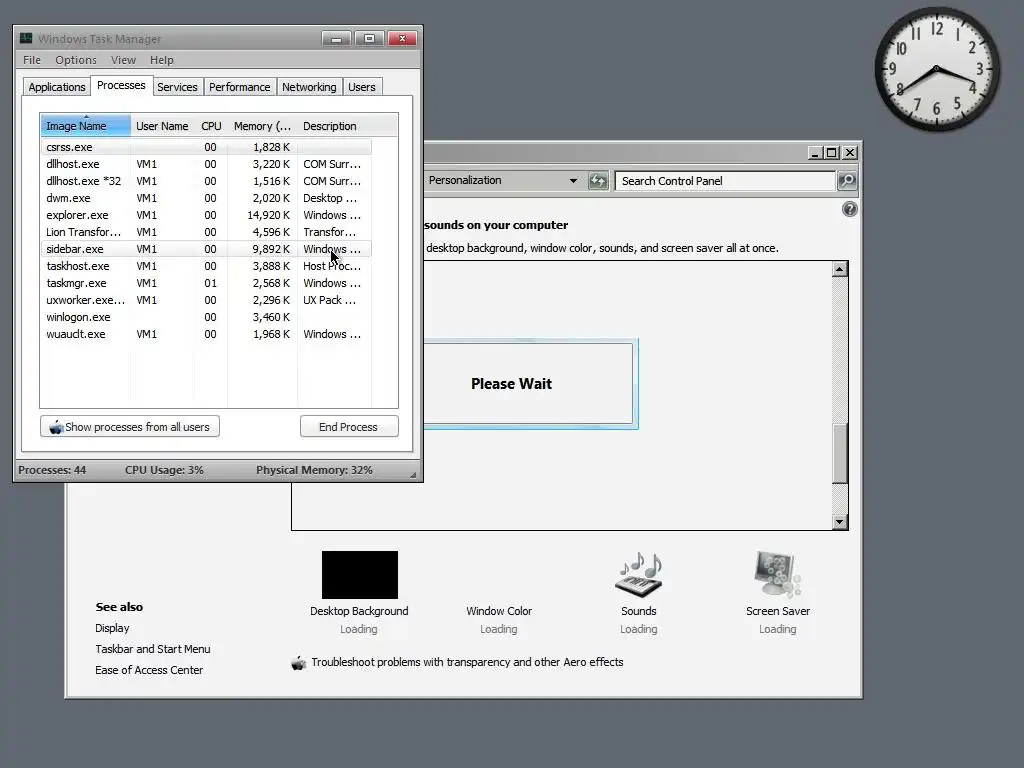Open the Desktop Background black thumbnail
Image resolution: width=1024 pixels, height=768 pixels.
[x=359, y=575]
